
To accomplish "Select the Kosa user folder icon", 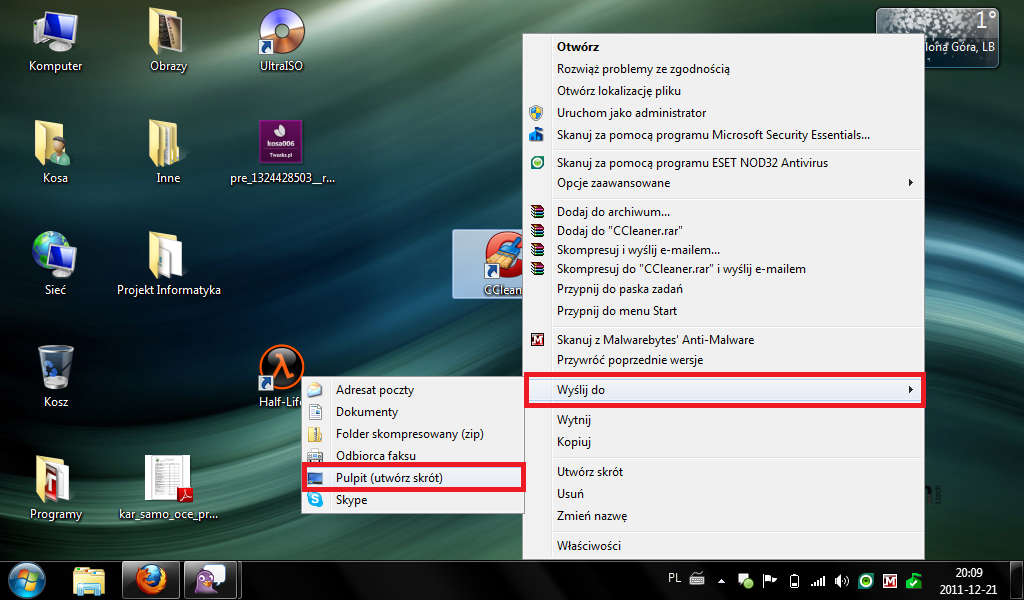I will click(55, 152).
